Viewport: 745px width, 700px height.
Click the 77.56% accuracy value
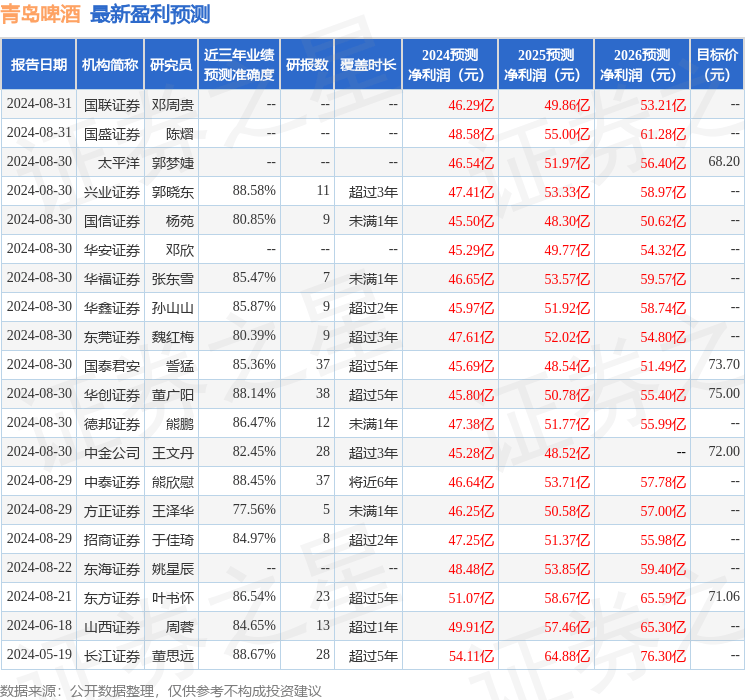click(x=254, y=509)
